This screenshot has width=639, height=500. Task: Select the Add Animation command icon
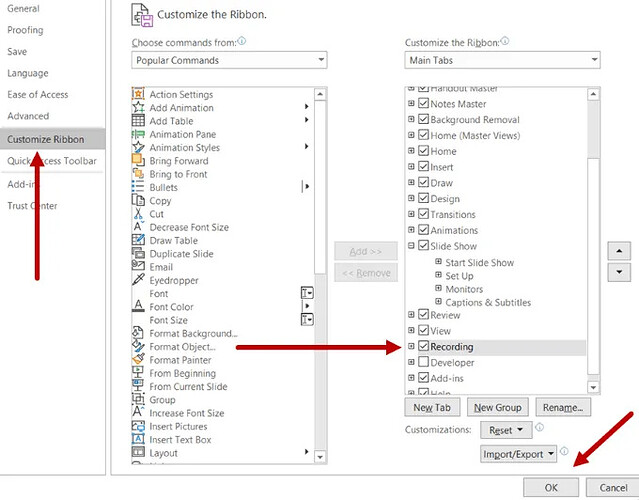(x=138, y=108)
